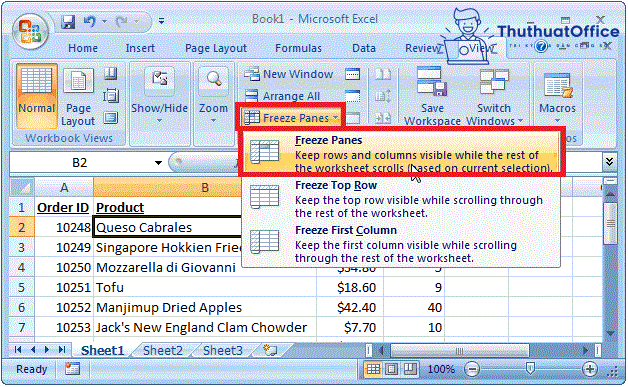628x387 pixels.
Task: Click the Office button logo
Action: [30, 31]
